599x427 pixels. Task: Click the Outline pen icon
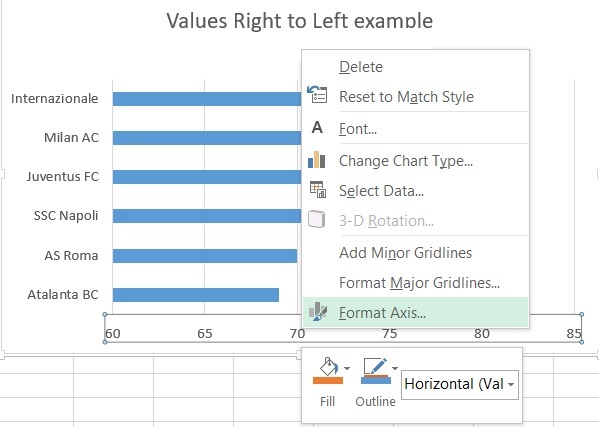tap(376, 367)
